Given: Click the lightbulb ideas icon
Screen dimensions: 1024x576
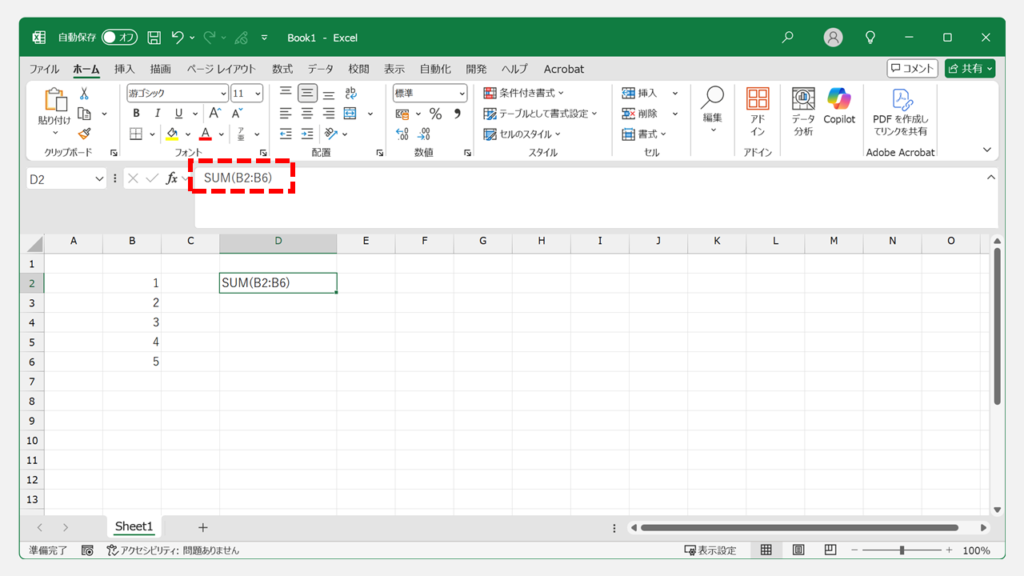Looking at the screenshot, I should click(x=870, y=37).
